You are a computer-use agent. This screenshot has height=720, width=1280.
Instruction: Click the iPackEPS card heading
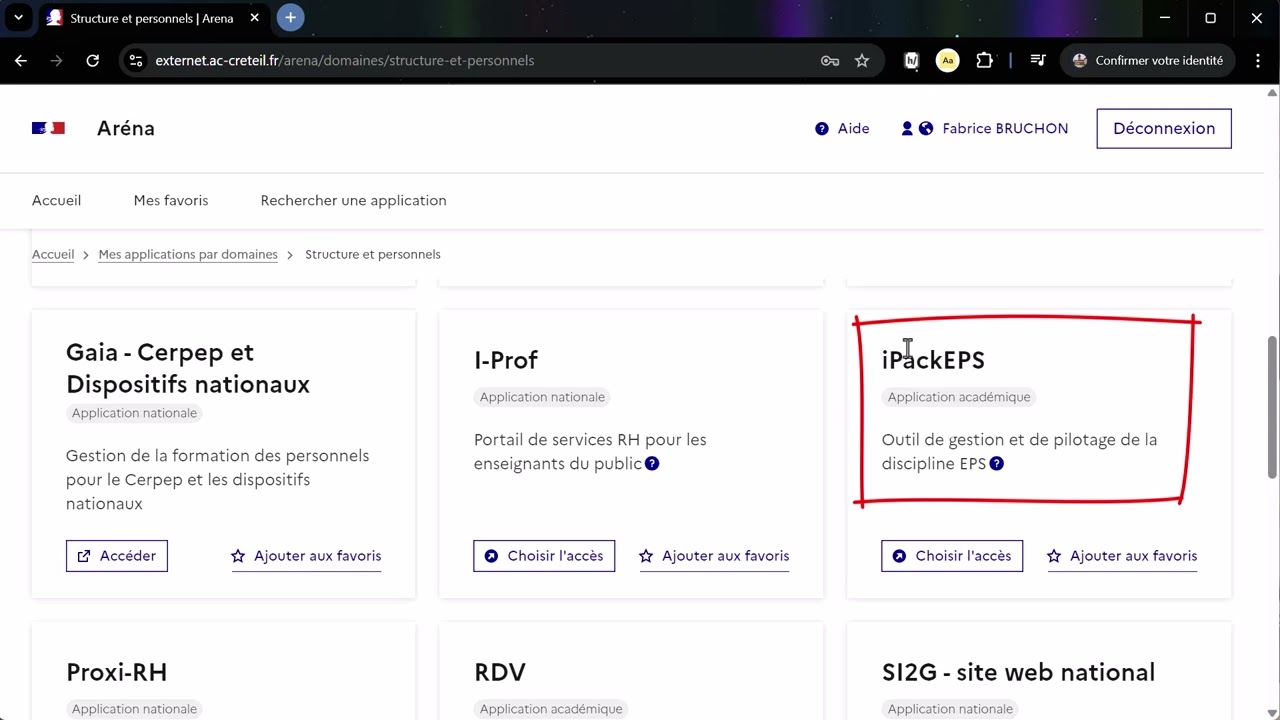933,360
